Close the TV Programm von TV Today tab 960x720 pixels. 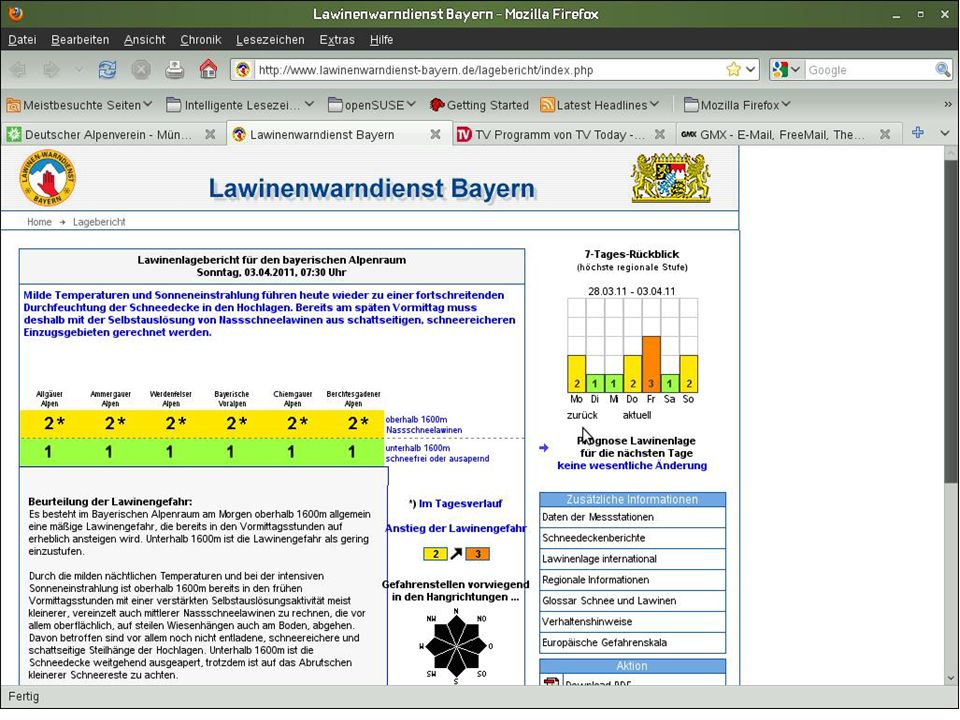pyautogui.click(x=659, y=134)
